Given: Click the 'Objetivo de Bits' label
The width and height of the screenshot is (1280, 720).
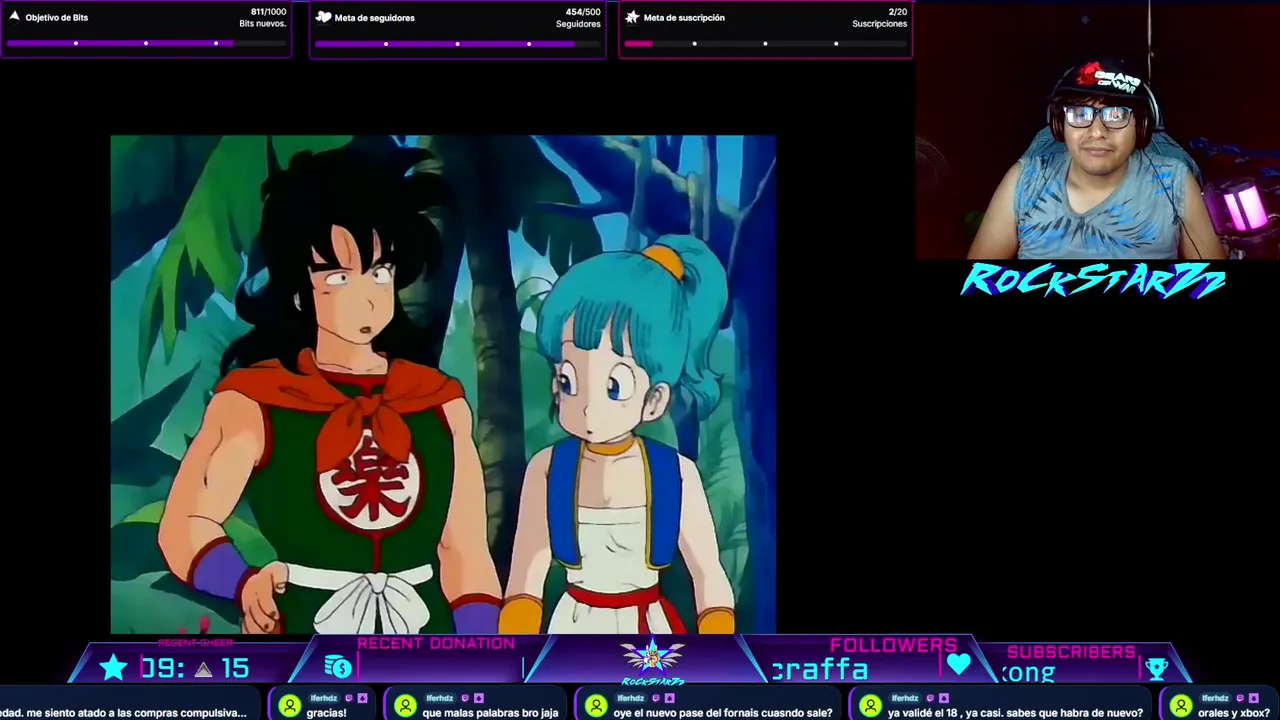Looking at the screenshot, I should pyautogui.click(x=57, y=17).
